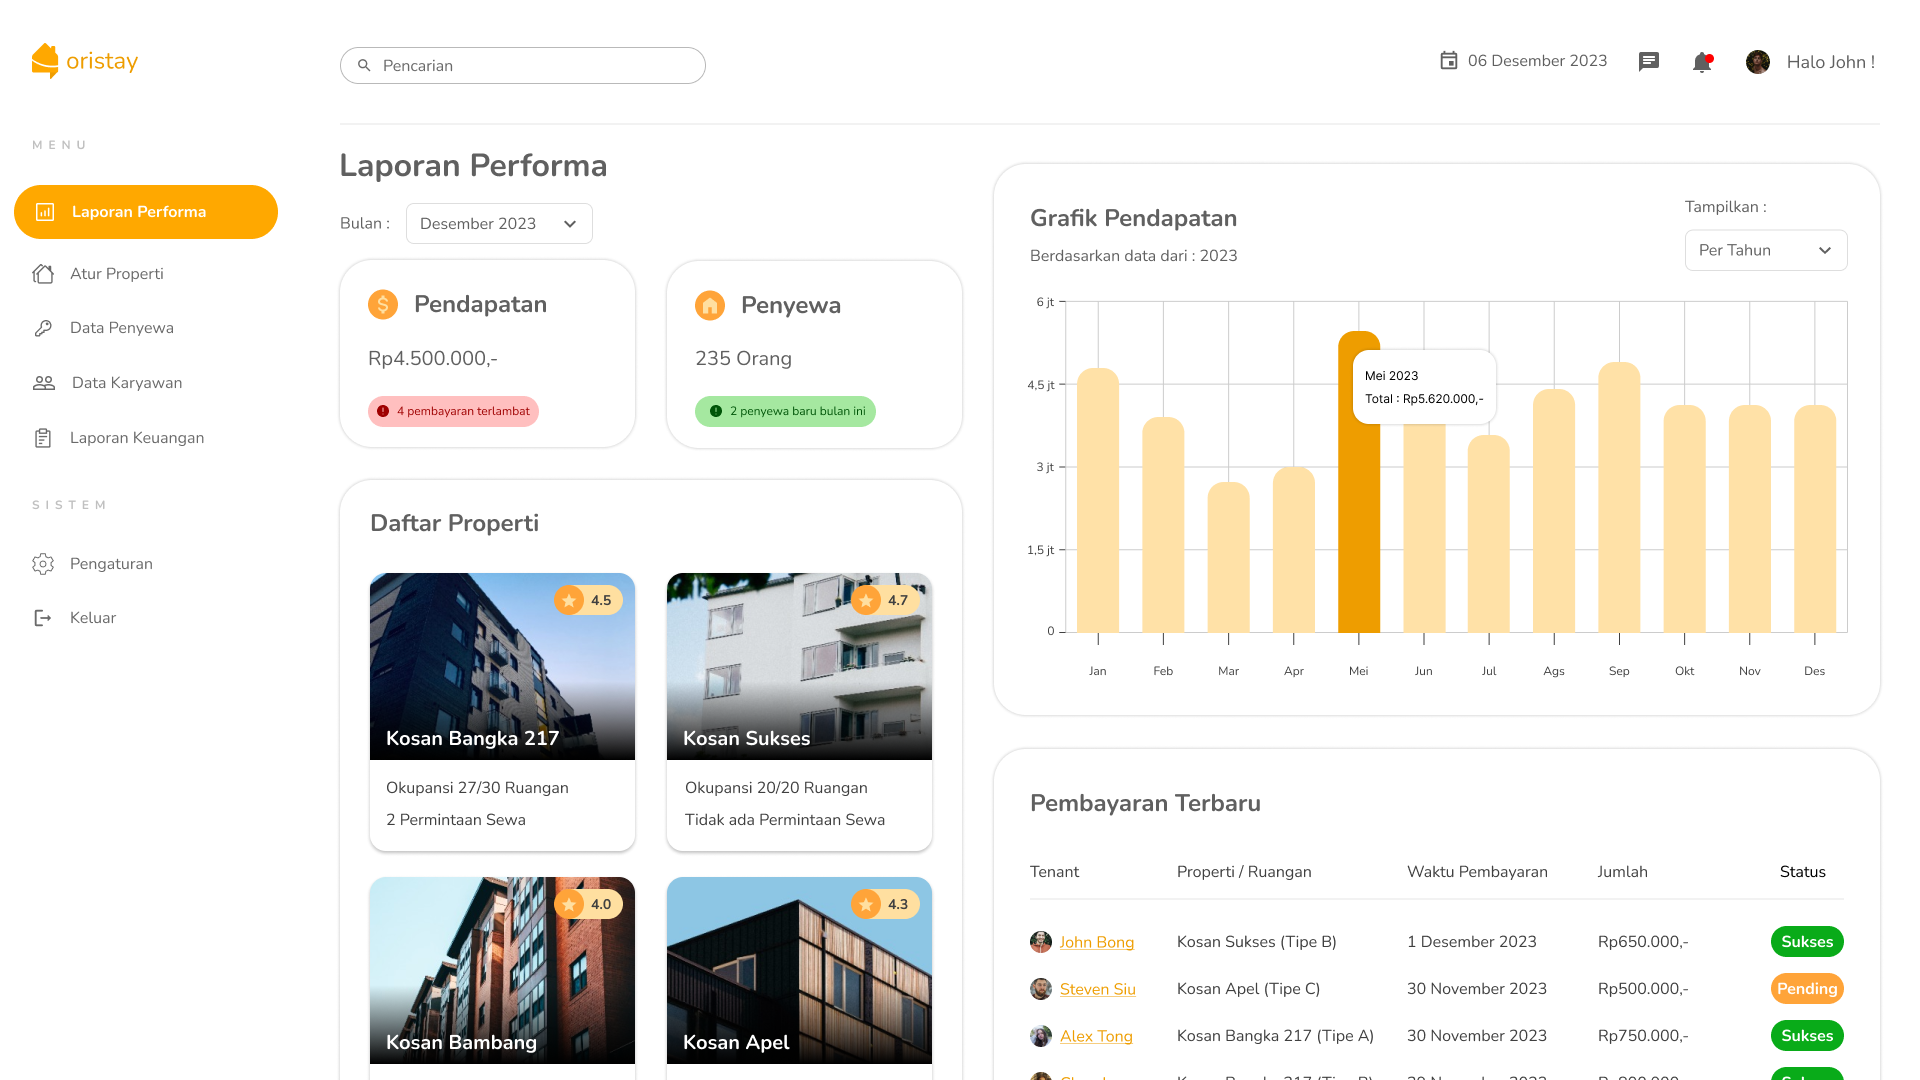Click the Pengaturan gear icon

coord(43,564)
